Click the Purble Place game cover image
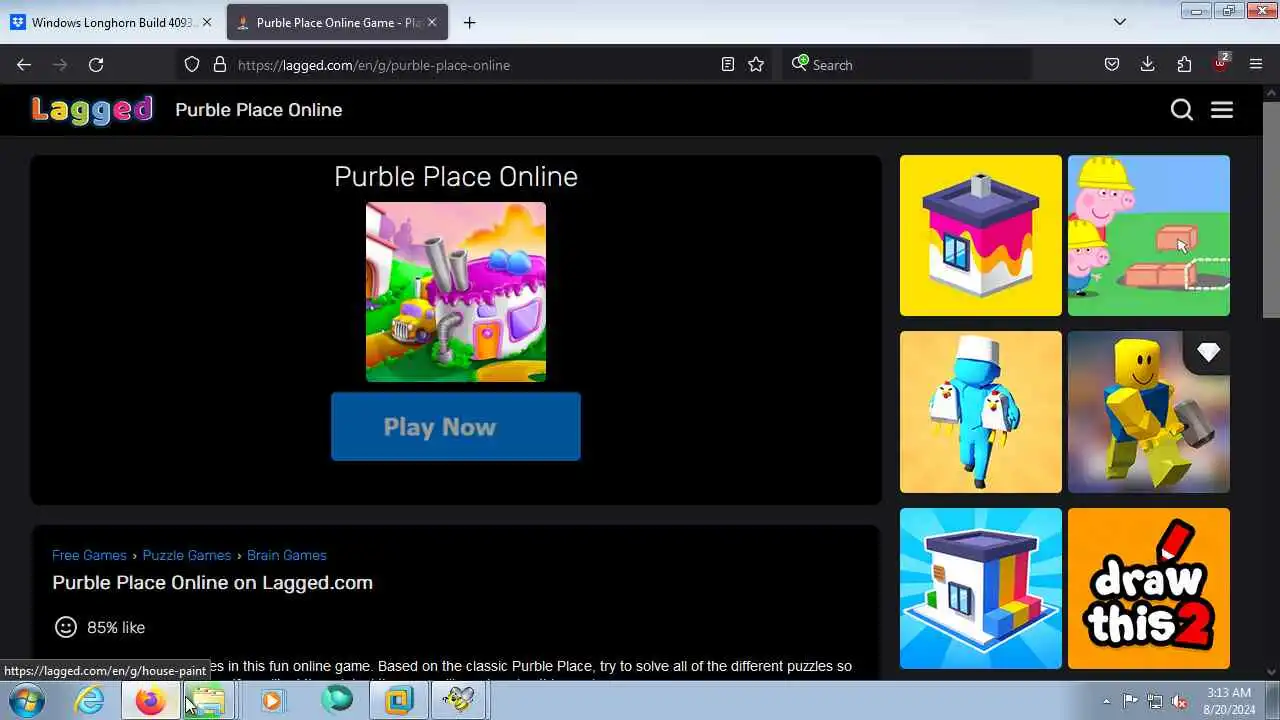 (456, 292)
